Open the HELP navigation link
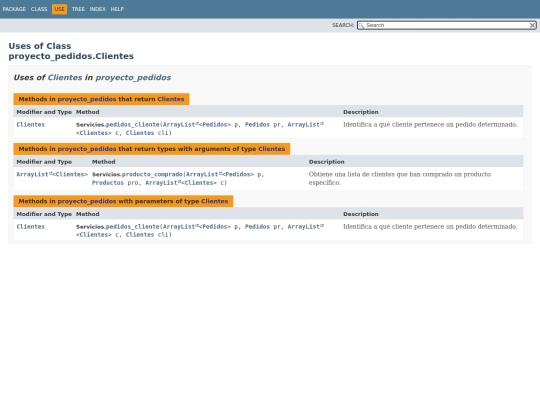The image size is (540, 405). (117, 9)
